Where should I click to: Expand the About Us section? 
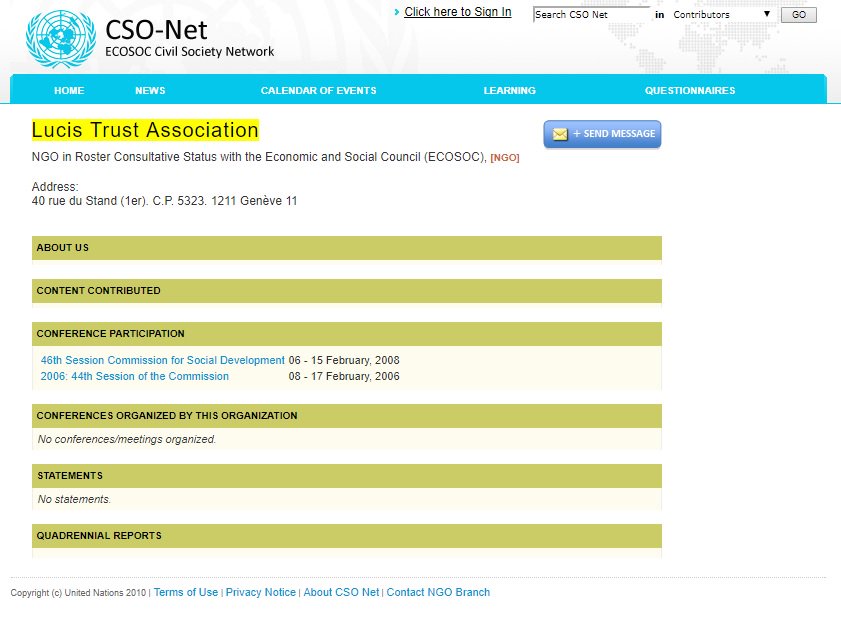346,248
